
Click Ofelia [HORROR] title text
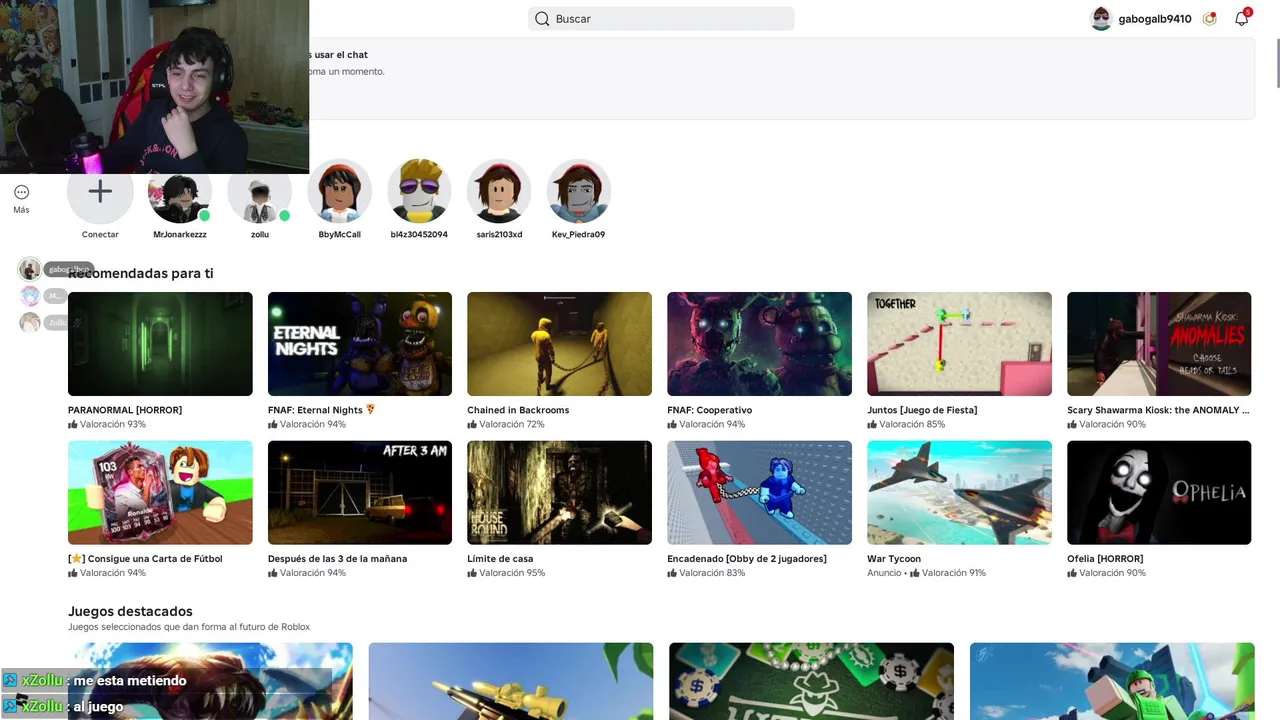(1105, 559)
